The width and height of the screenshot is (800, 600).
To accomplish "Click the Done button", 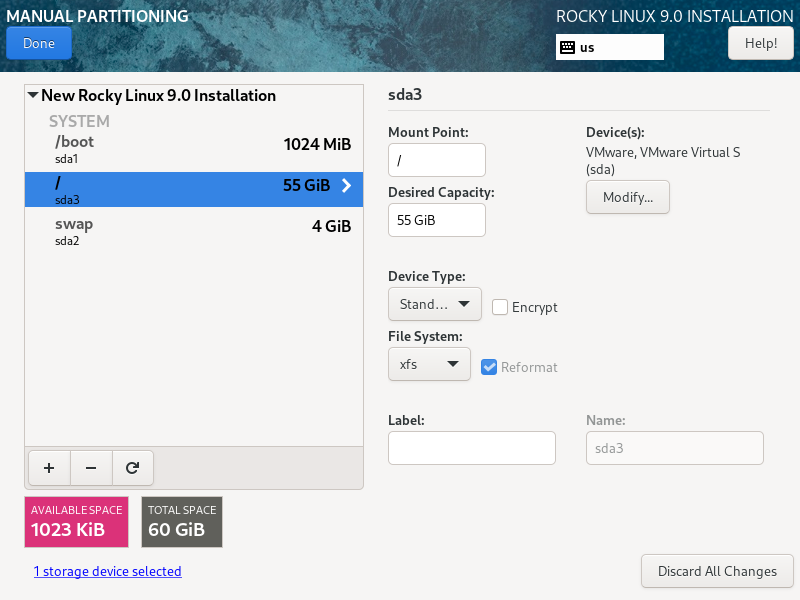I will pos(39,43).
